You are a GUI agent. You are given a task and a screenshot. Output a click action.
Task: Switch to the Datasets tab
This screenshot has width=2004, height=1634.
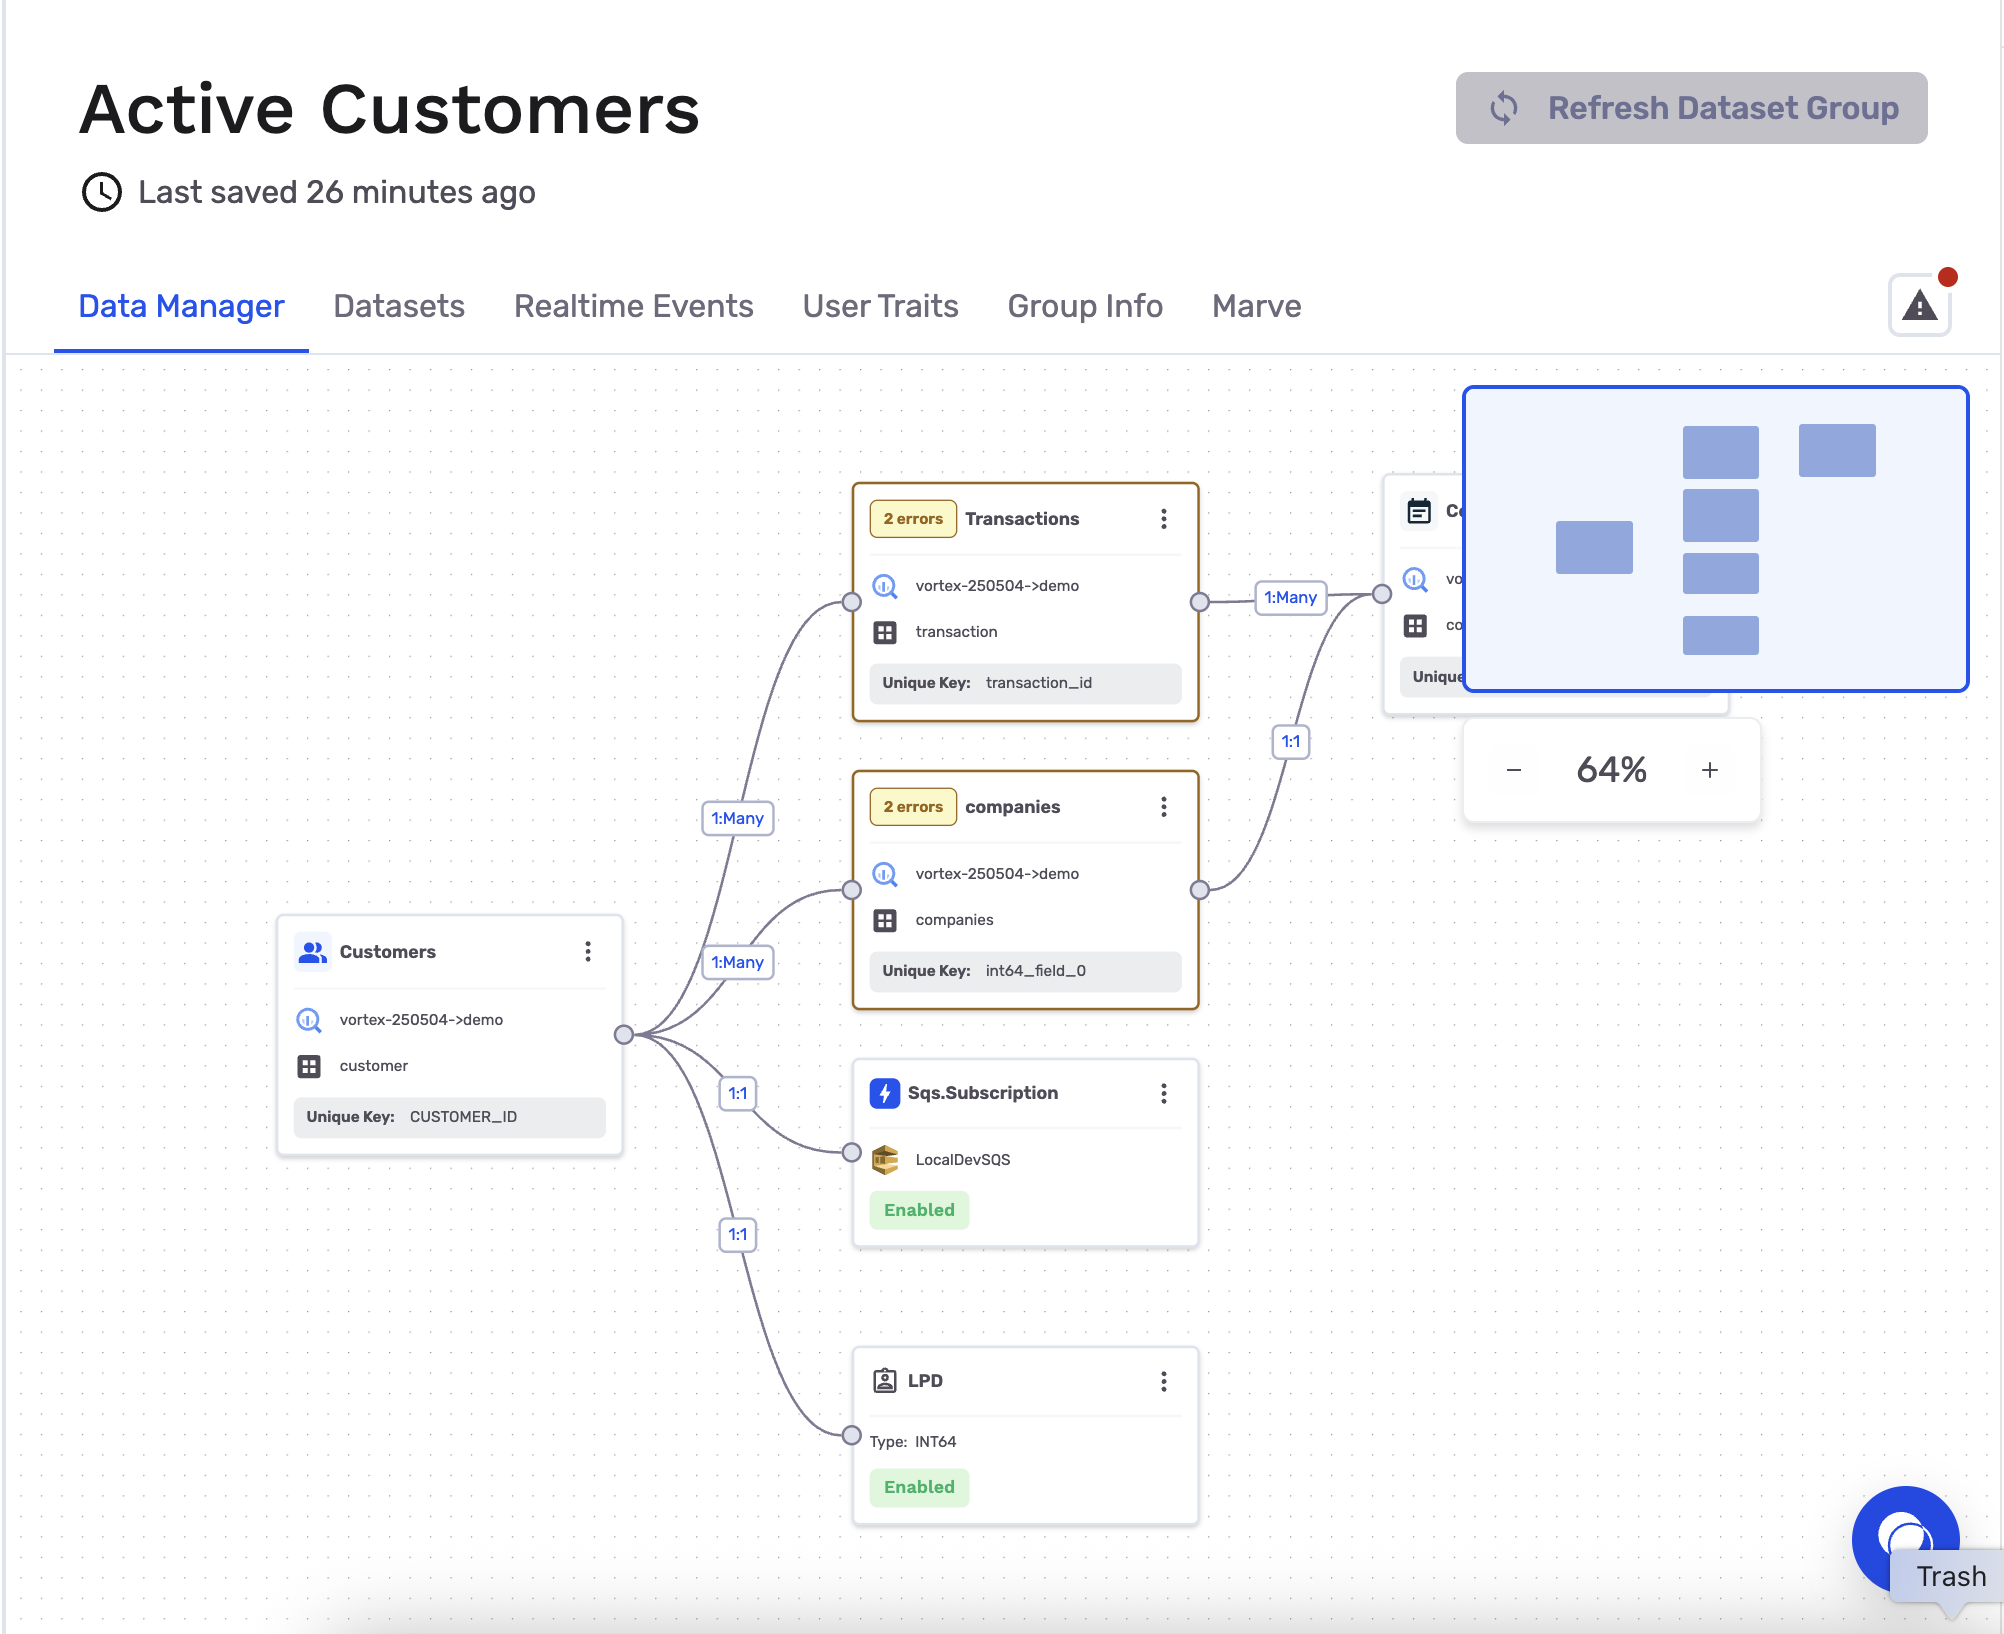click(x=398, y=306)
